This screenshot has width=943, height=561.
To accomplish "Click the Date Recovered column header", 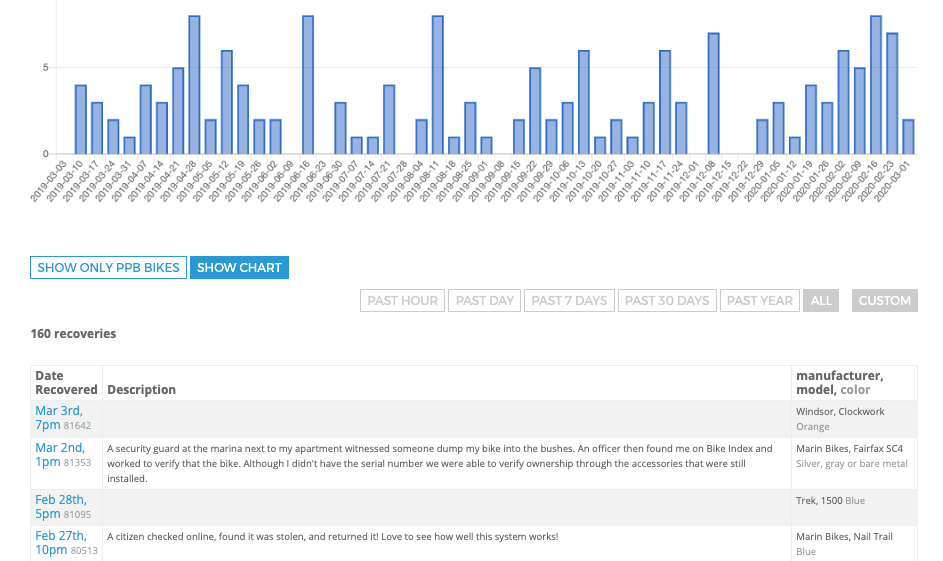I will click(66, 382).
